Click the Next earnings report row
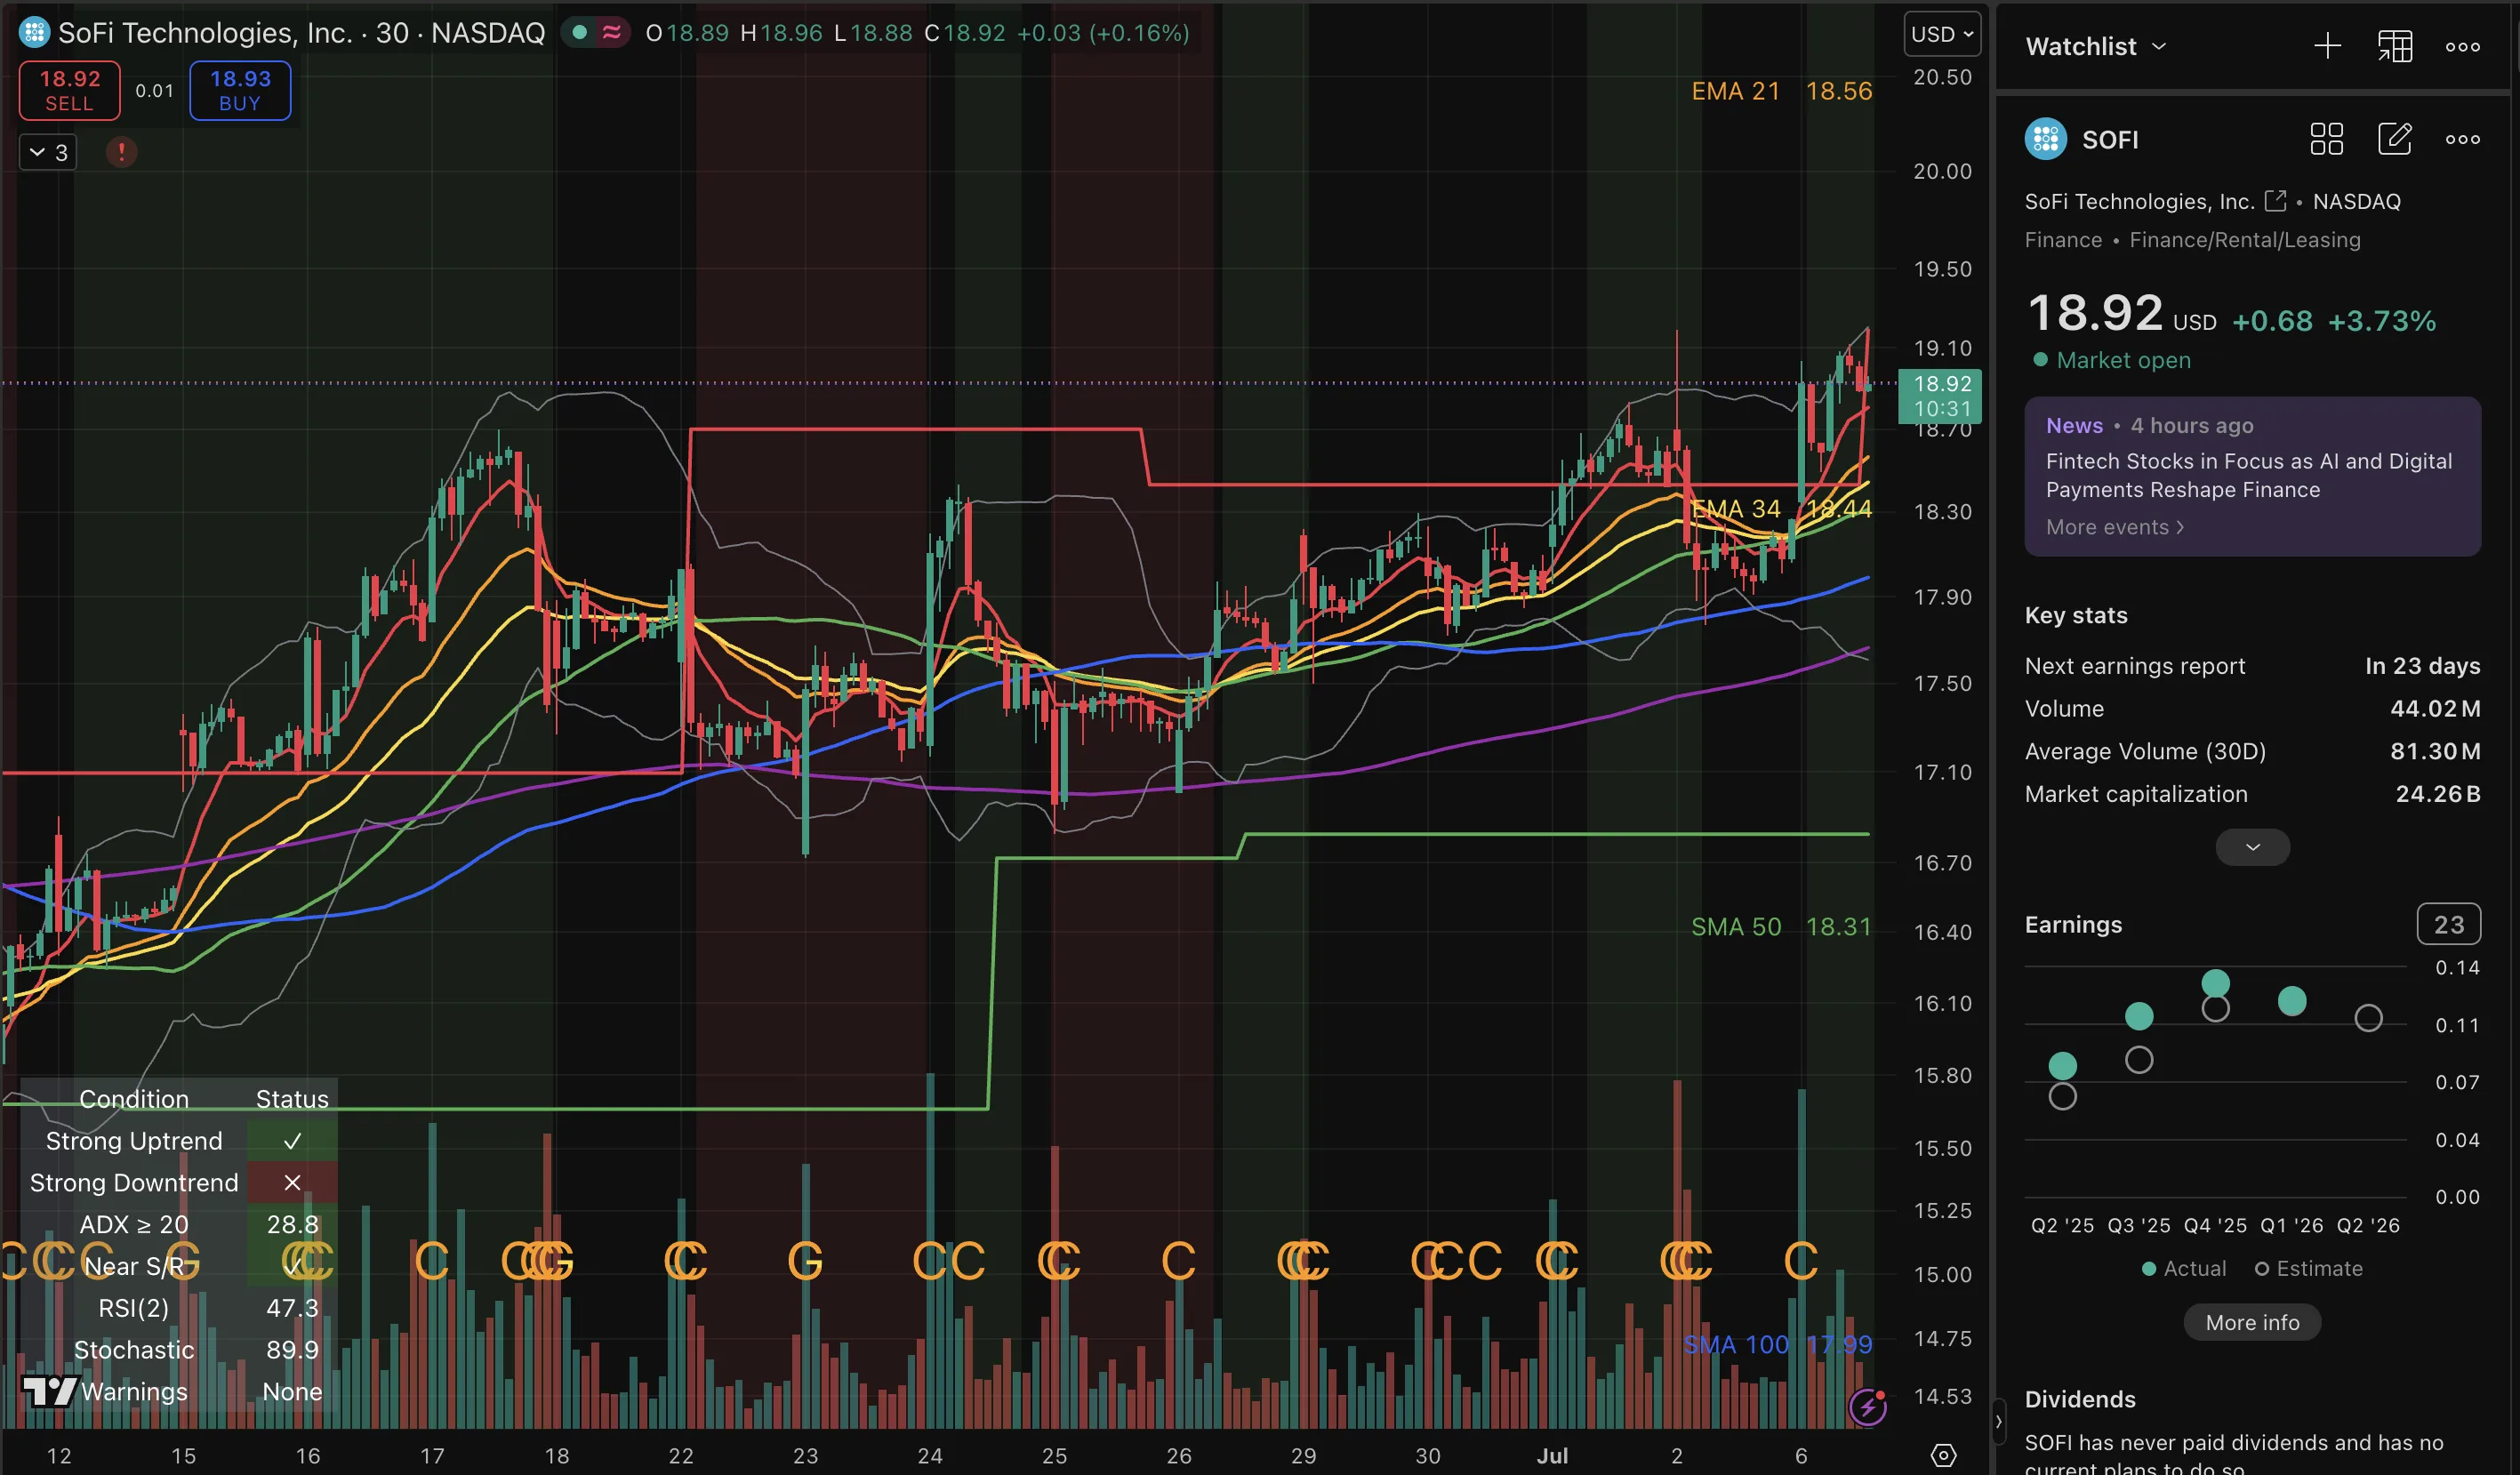The width and height of the screenshot is (2520, 1475). pos(2252,666)
